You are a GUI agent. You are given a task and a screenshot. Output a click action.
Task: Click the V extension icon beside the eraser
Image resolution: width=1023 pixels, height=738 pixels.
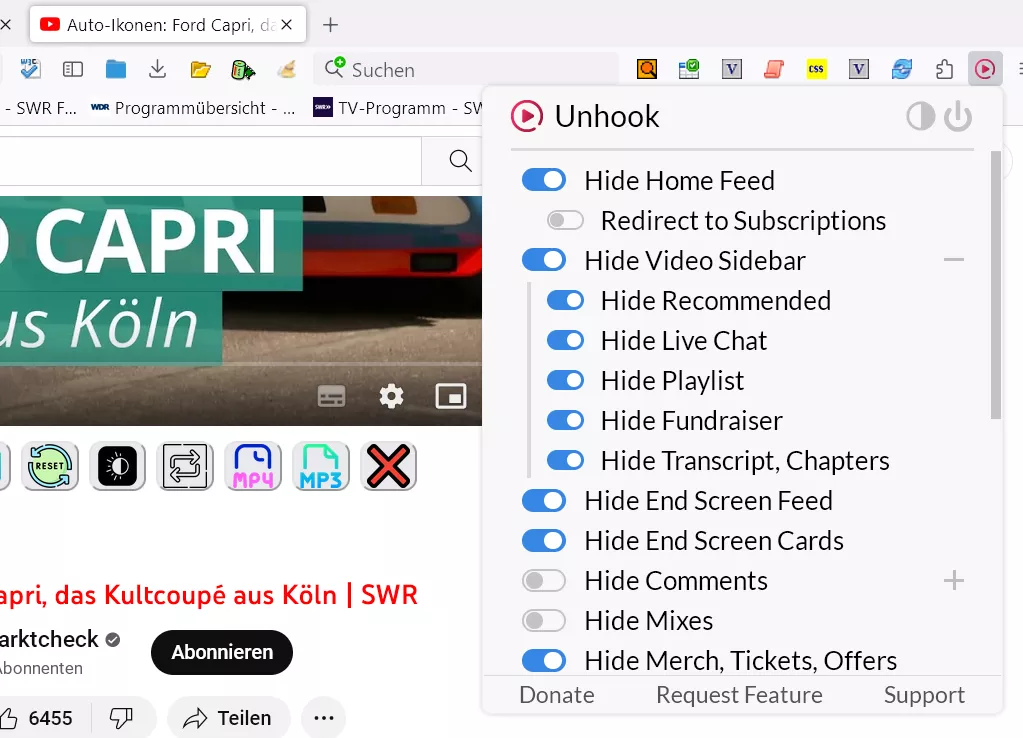coord(731,69)
